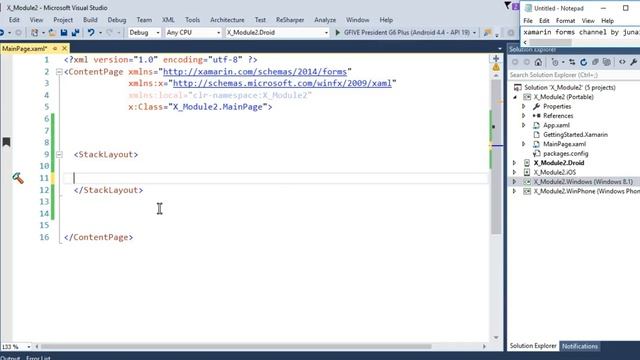This screenshot has width=640, height=360.
Task: Click Sync with Active Document icon
Action: (x=572, y=62)
